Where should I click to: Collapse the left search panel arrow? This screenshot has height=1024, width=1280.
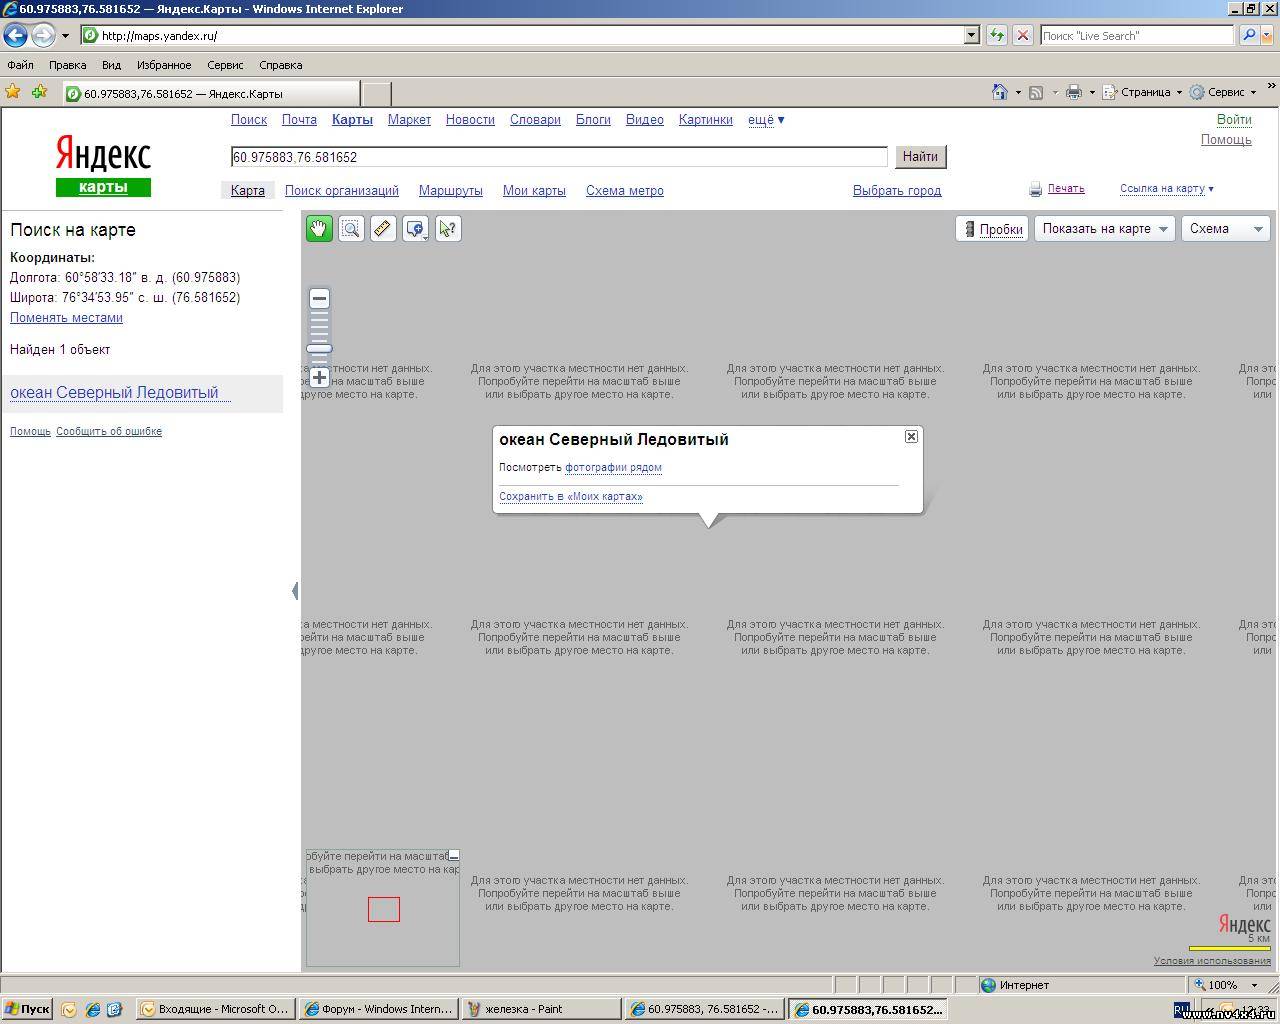click(295, 590)
